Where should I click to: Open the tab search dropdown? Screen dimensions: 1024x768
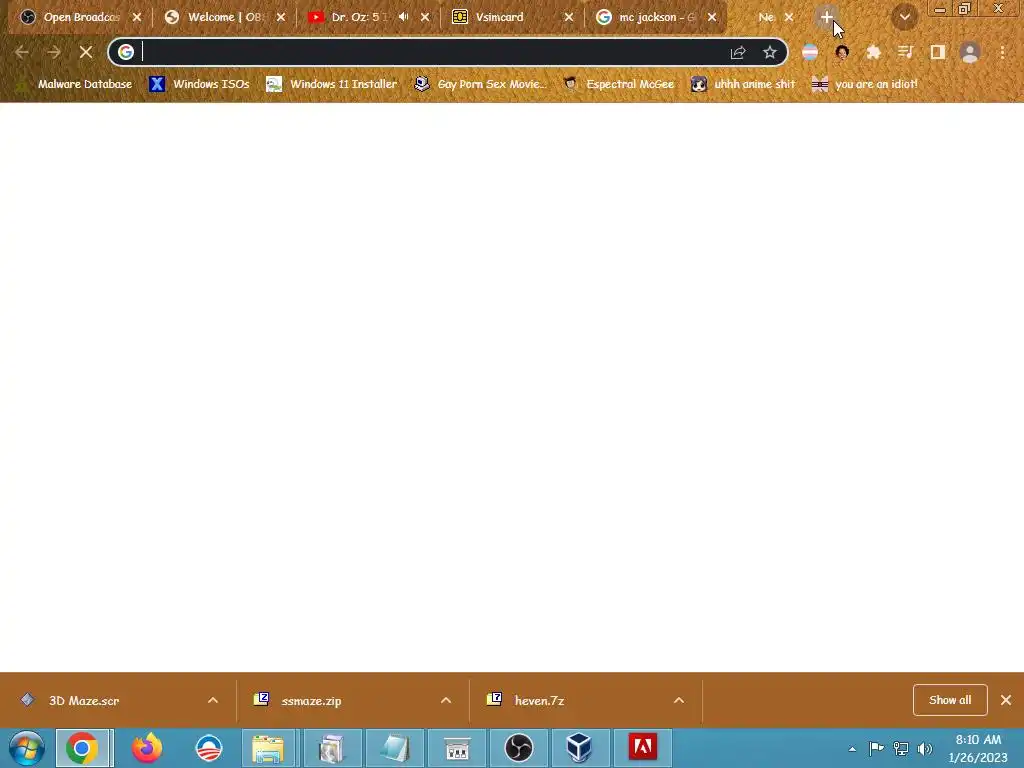(x=904, y=17)
